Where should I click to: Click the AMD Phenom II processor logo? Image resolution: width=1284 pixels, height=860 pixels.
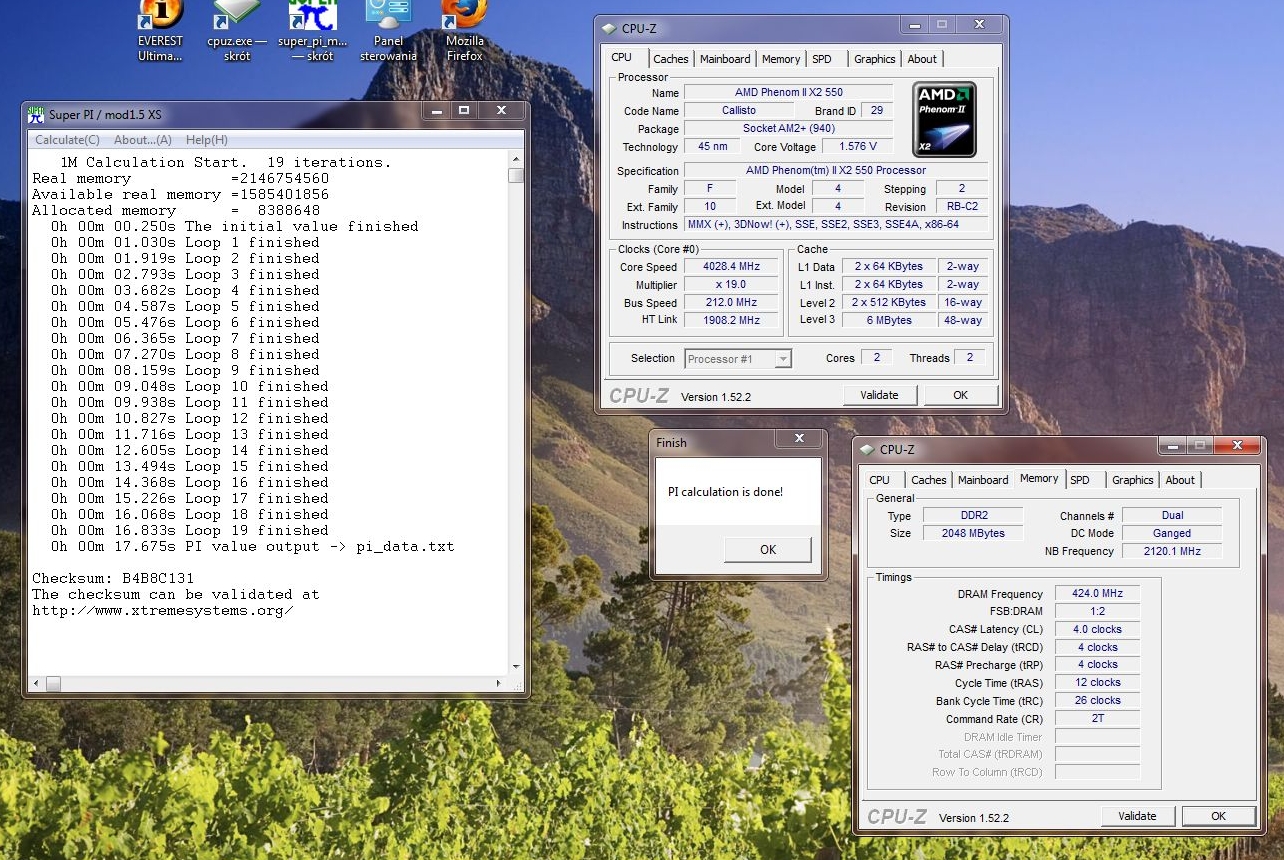tap(944, 120)
